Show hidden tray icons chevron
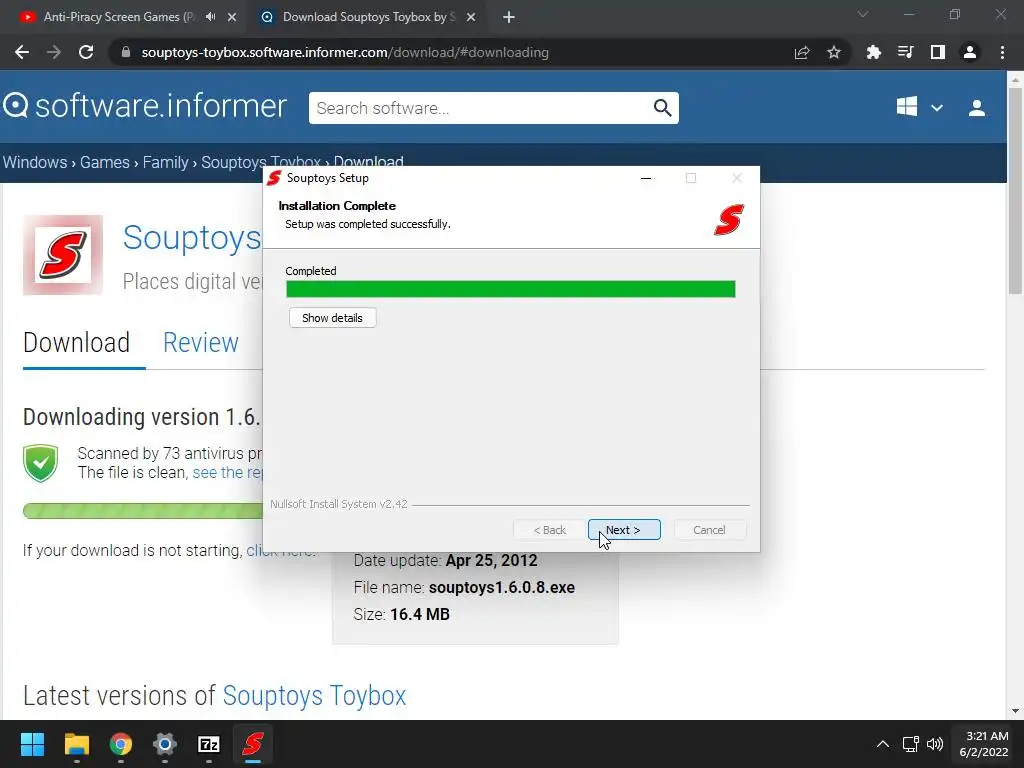The width and height of the screenshot is (1024, 768). (882, 744)
